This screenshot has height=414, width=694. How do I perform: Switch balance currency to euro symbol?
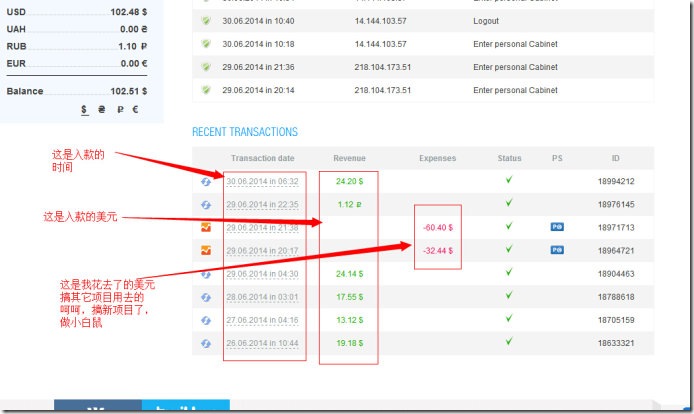[x=135, y=111]
